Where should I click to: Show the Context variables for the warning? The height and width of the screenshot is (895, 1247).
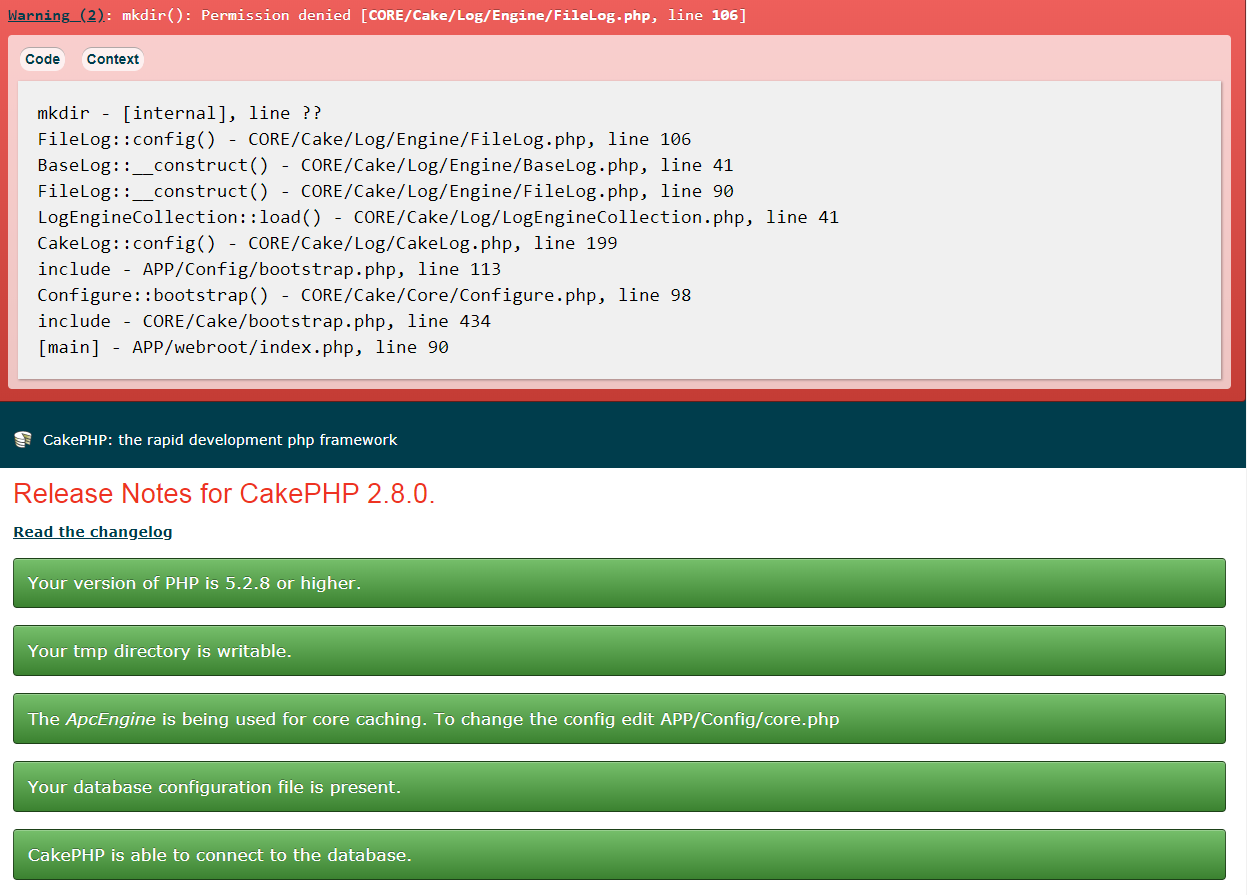112,59
